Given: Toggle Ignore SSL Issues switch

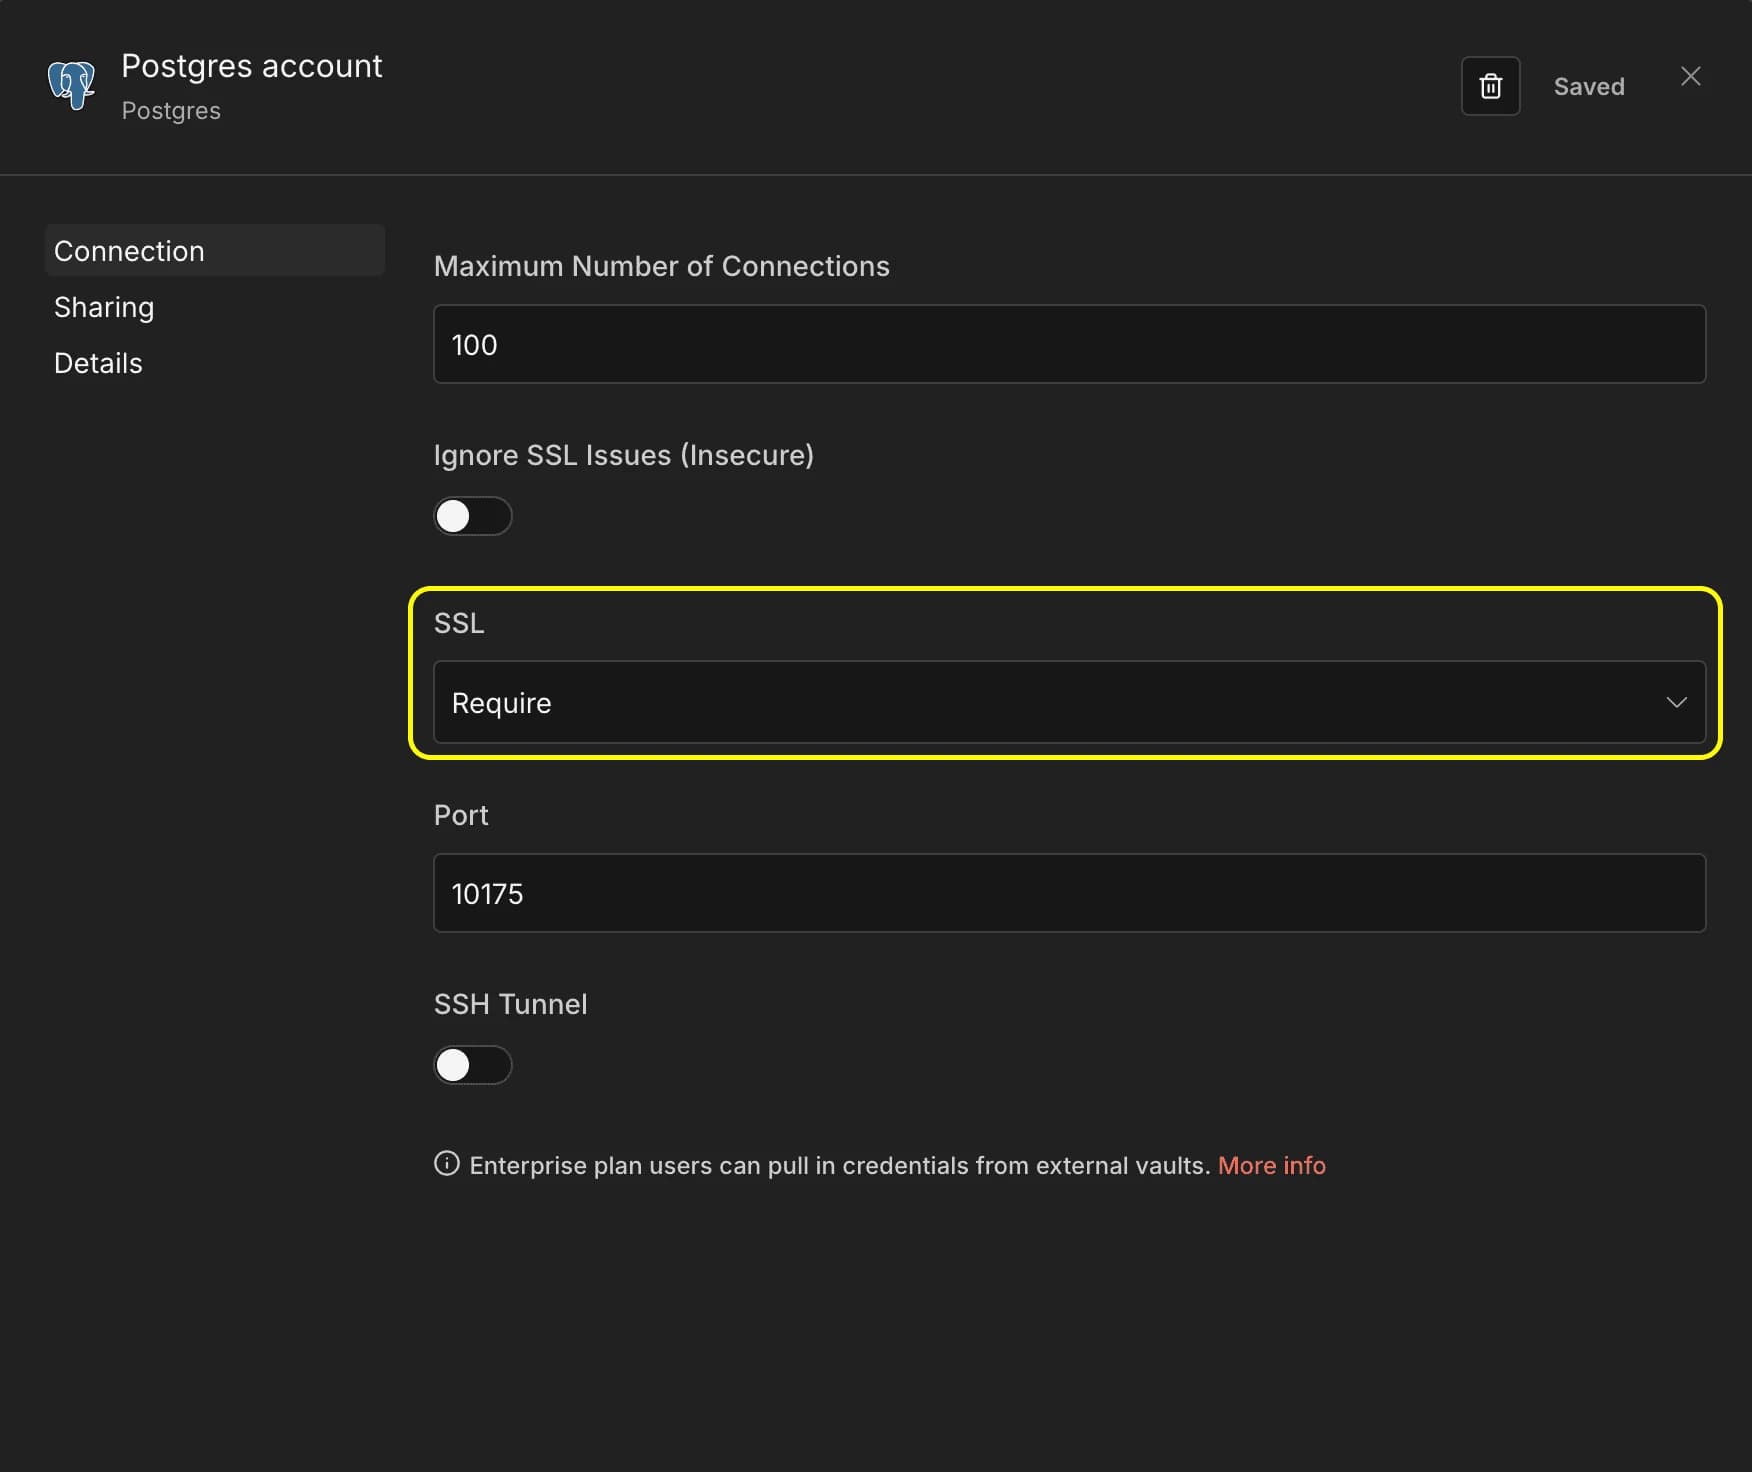Looking at the screenshot, I should [473, 516].
